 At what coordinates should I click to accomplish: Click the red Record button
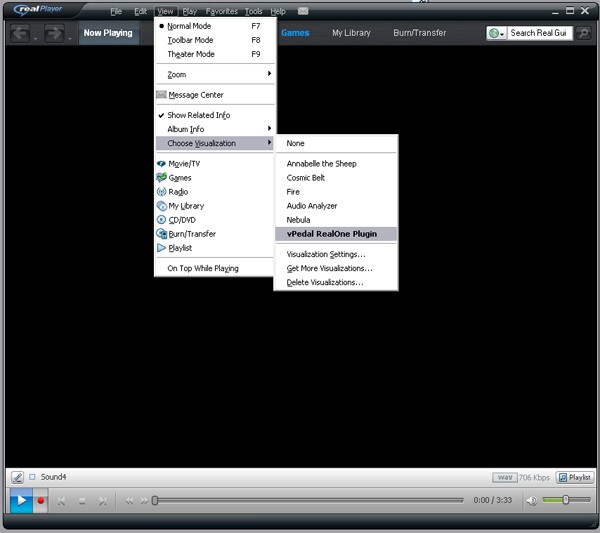[x=41, y=500]
